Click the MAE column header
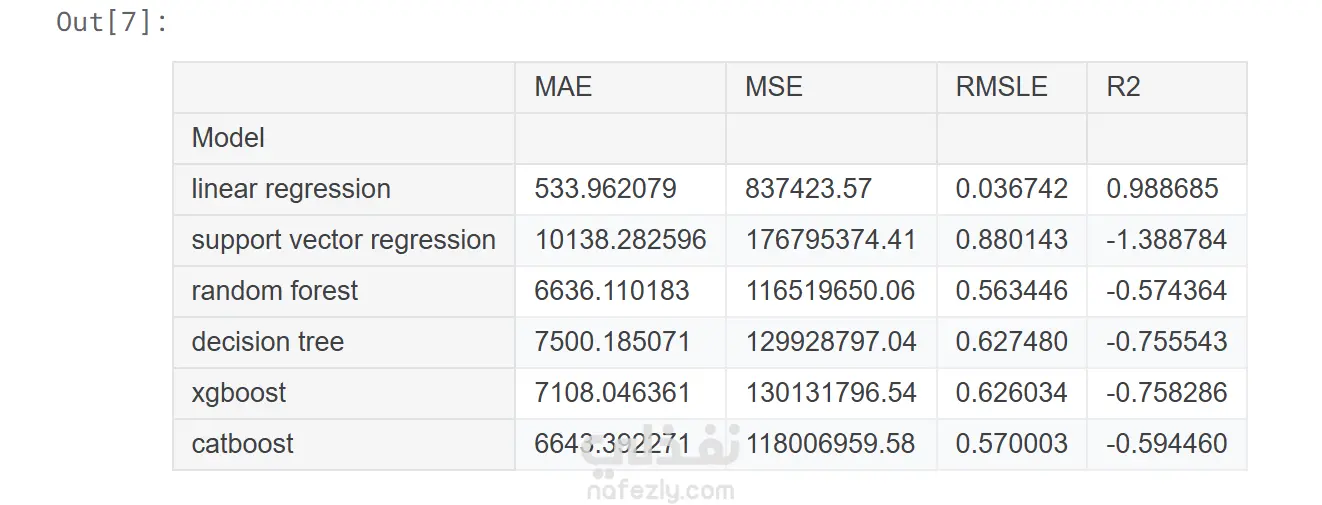 coord(563,87)
